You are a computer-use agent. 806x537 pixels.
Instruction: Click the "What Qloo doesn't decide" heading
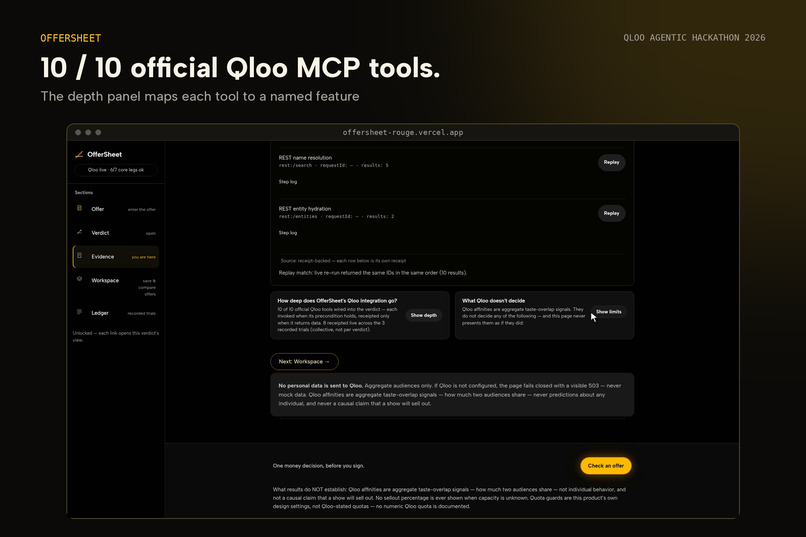(x=493, y=301)
